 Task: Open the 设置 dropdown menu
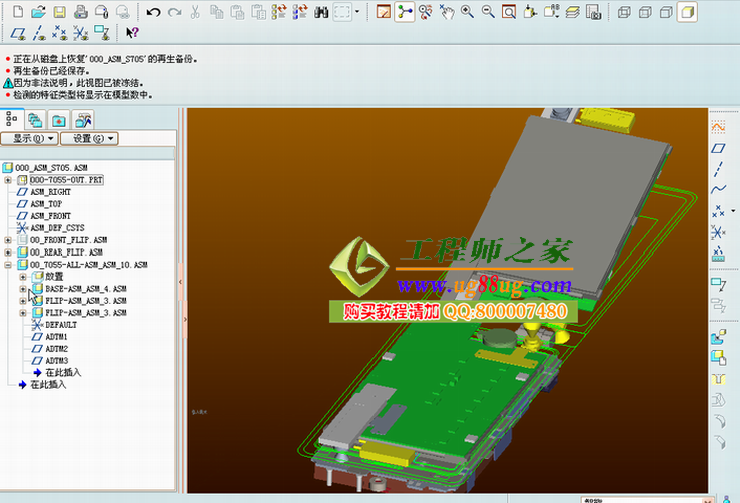[x=88, y=138]
